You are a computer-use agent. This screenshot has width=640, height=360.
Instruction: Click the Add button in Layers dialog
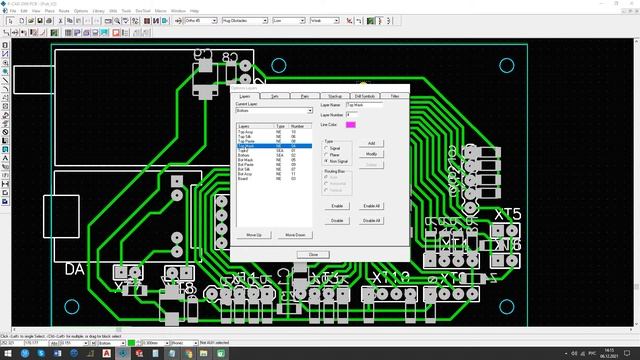point(371,143)
